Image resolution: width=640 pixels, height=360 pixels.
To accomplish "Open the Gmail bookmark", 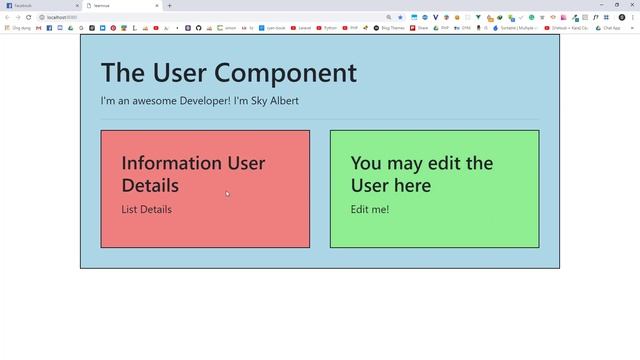I will coord(39,28).
